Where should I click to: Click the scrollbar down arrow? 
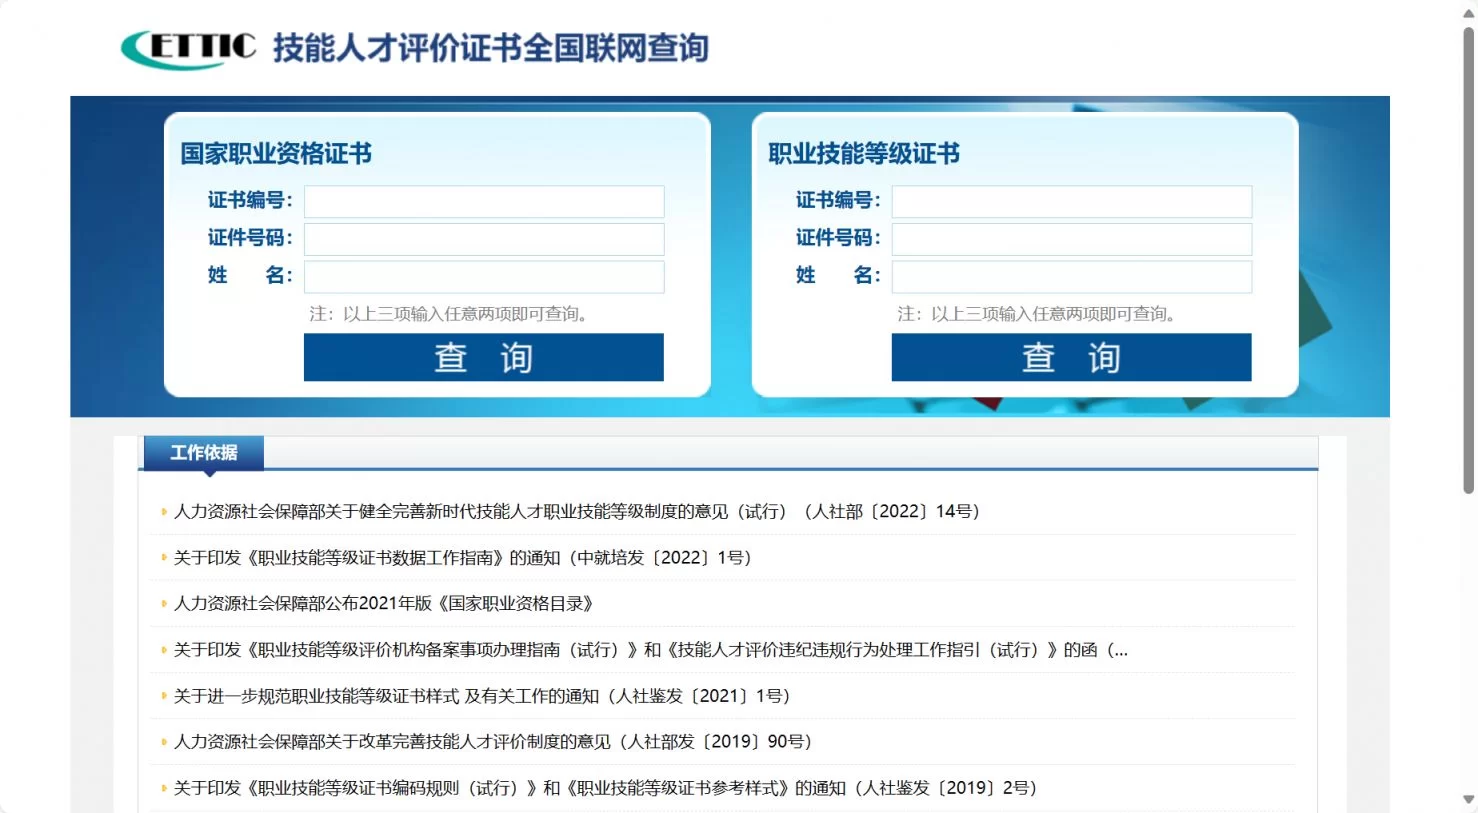[1468, 800]
